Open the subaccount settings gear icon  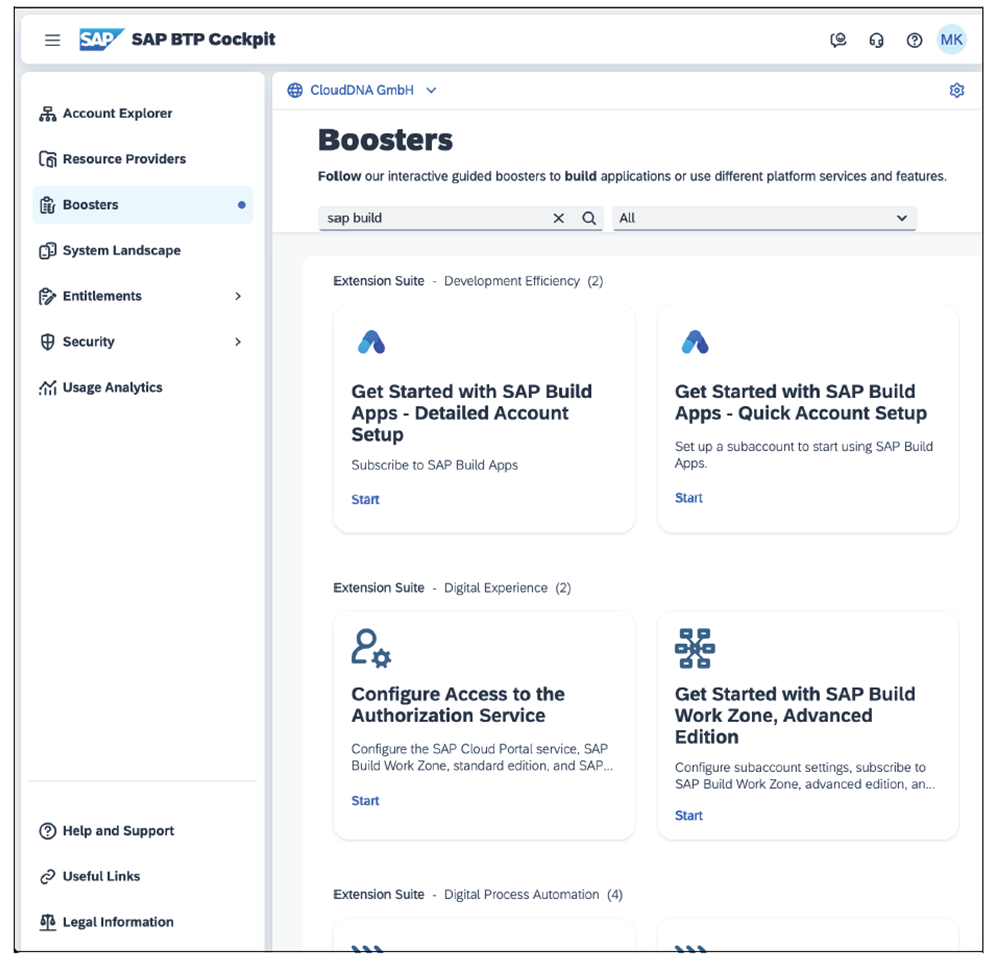pyautogui.click(x=957, y=90)
